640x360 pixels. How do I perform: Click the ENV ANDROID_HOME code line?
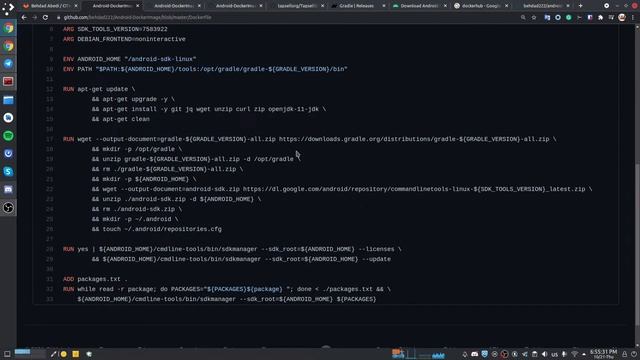coord(129,59)
